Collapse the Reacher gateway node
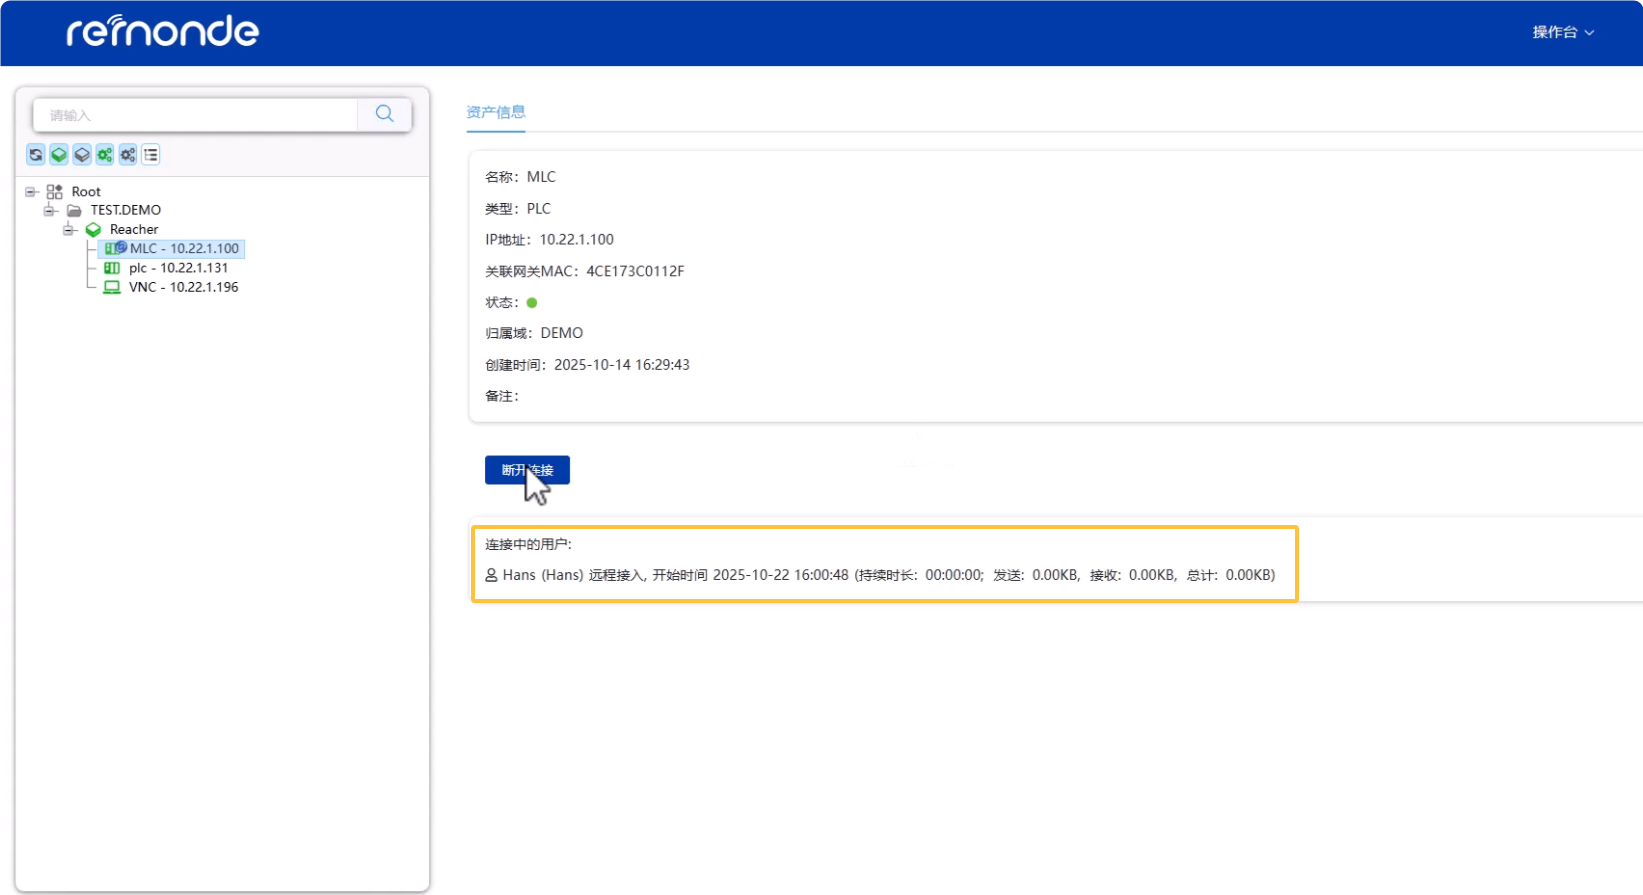This screenshot has width=1643, height=895. pos(69,230)
